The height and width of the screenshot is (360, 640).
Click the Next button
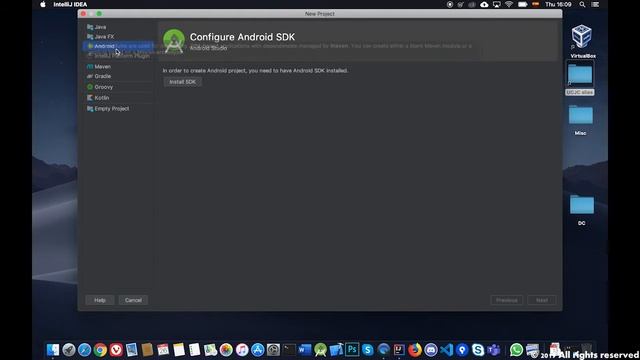[x=542, y=300]
